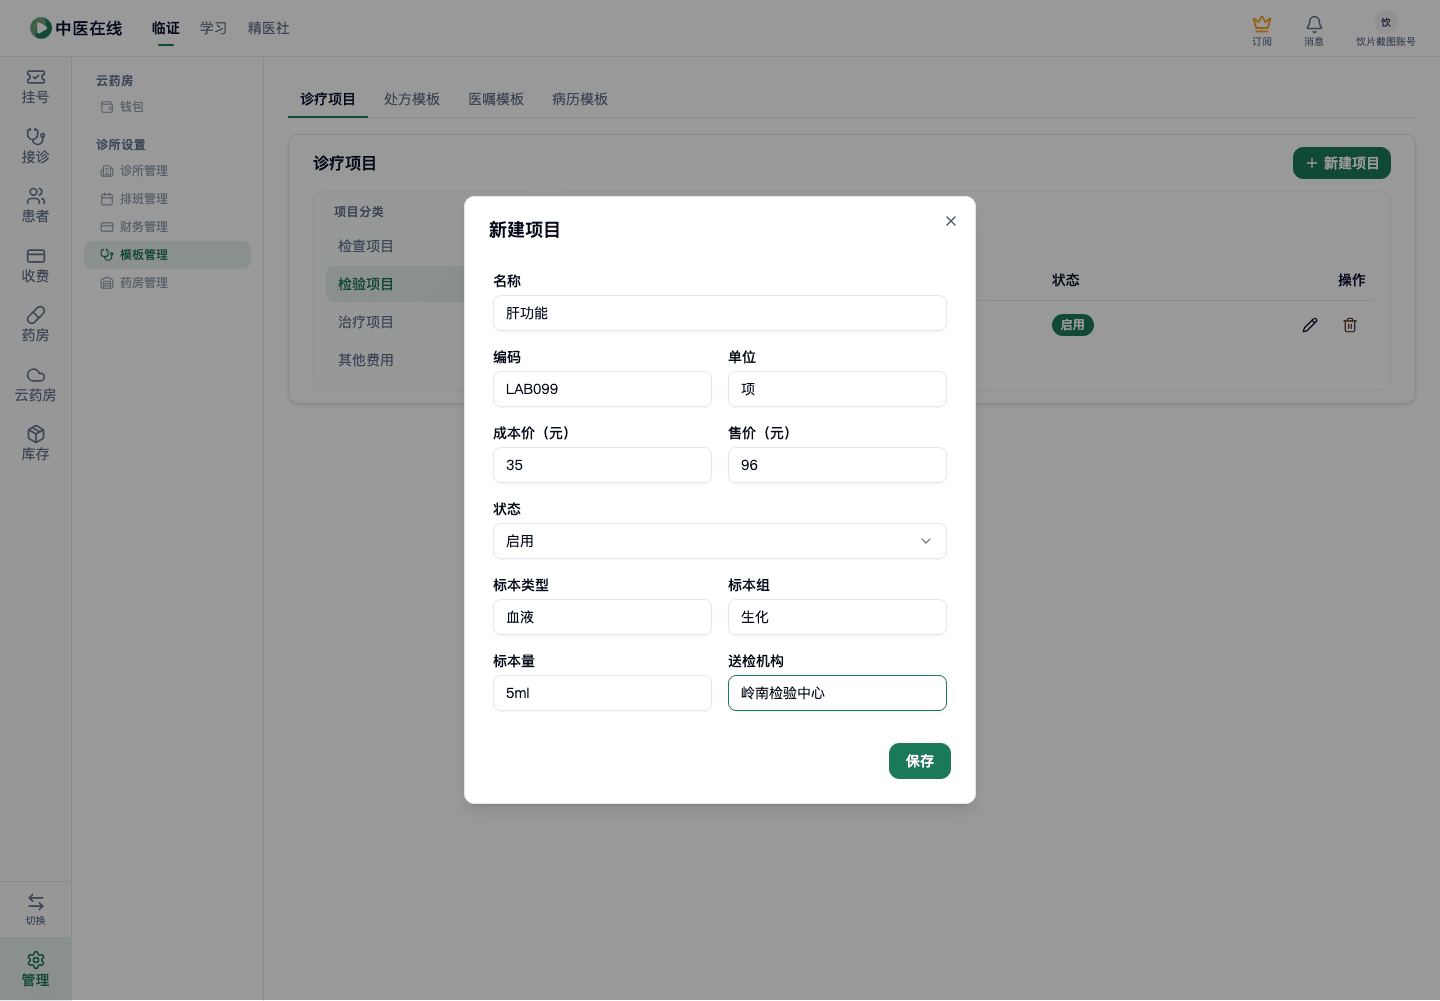Click the 状态 column header

1066,280
